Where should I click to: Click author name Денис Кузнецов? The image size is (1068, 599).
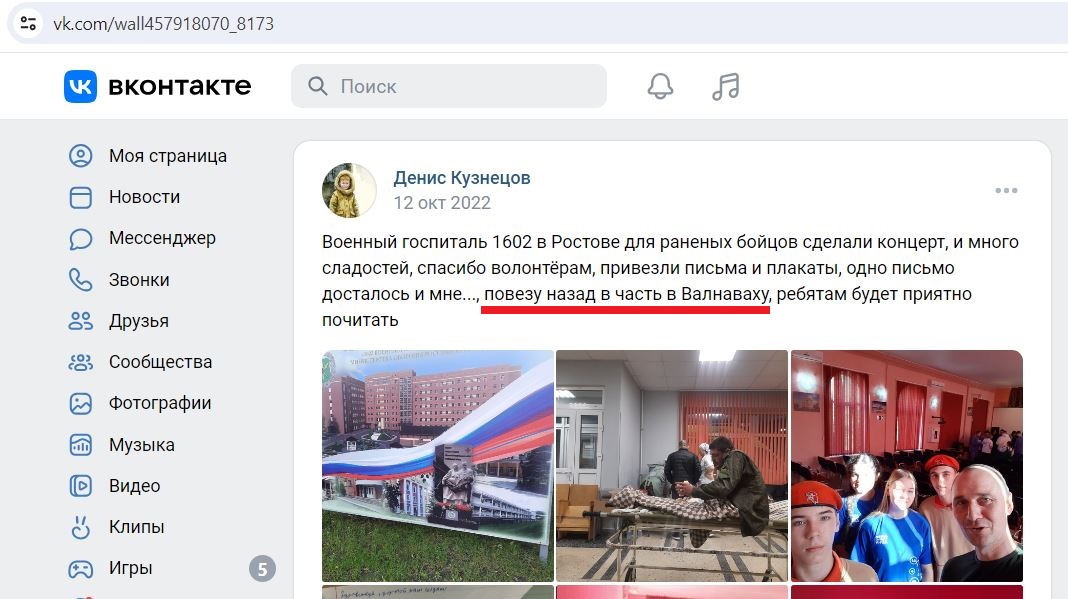(462, 178)
